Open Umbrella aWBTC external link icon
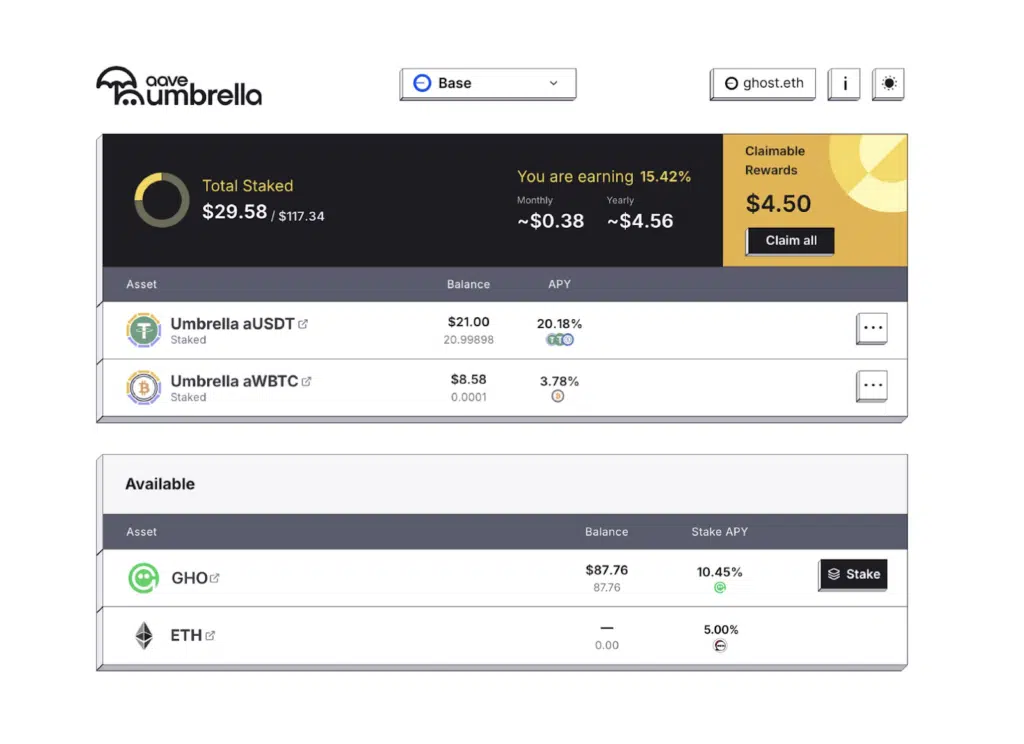This screenshot has height=744, width=1024. [306, 381]
